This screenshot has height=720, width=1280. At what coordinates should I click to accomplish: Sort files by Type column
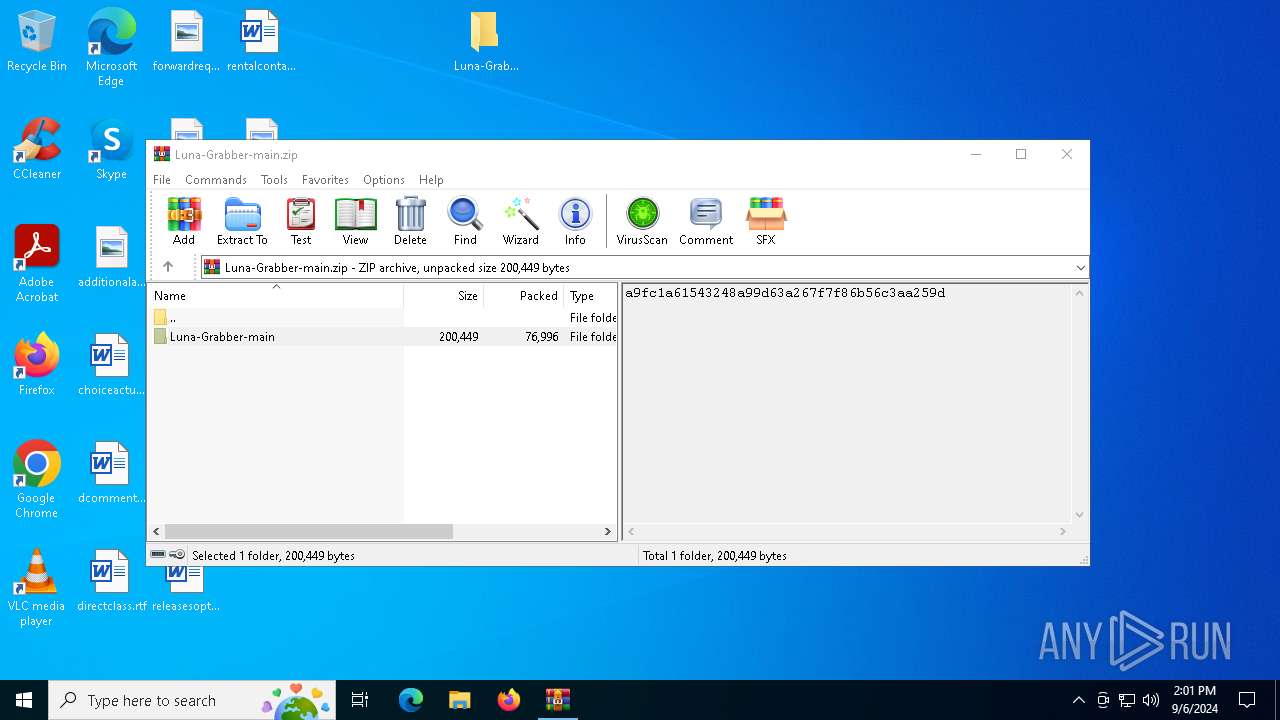tap(591, 296)
